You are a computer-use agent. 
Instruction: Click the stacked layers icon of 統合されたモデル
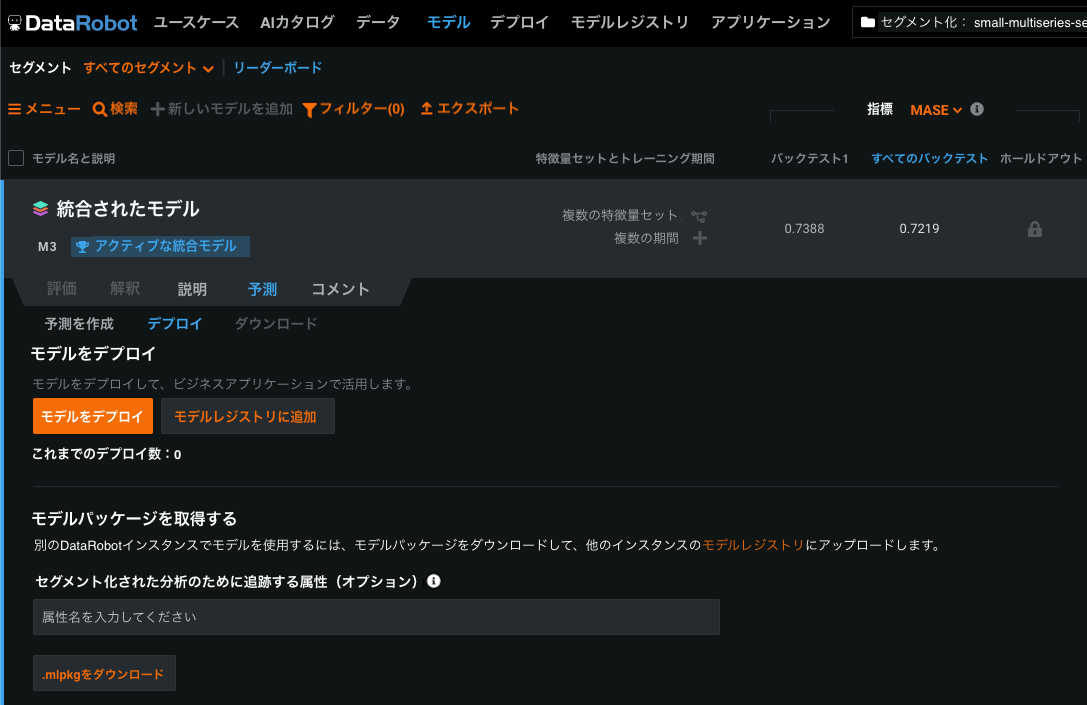[x=40, y=209]
